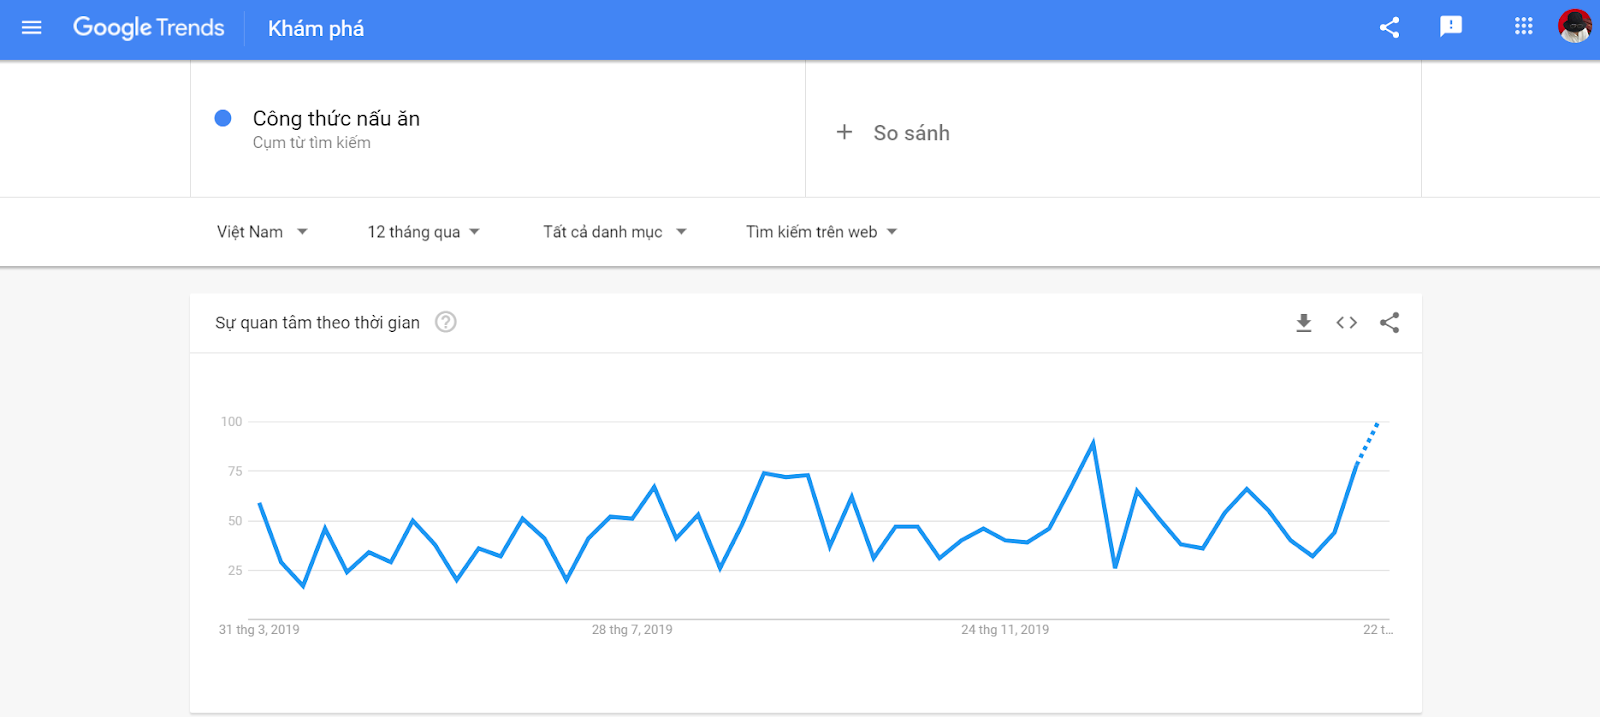Click the 'So sánh' compare field
The height and width of the screenshot is (717, 1600).
click(911, 133)
